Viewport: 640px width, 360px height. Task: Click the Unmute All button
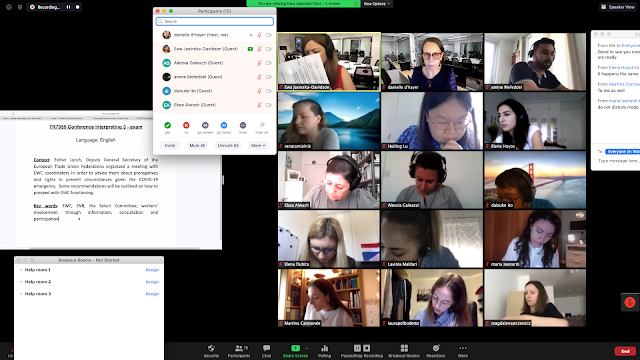click(228, 145)
